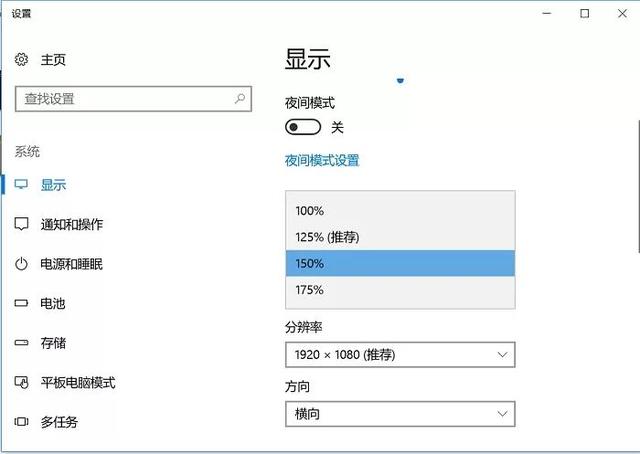Select 150% scale in the list
Image resolution: width=640 pixels, height=454 pixels.
(399, 263)
